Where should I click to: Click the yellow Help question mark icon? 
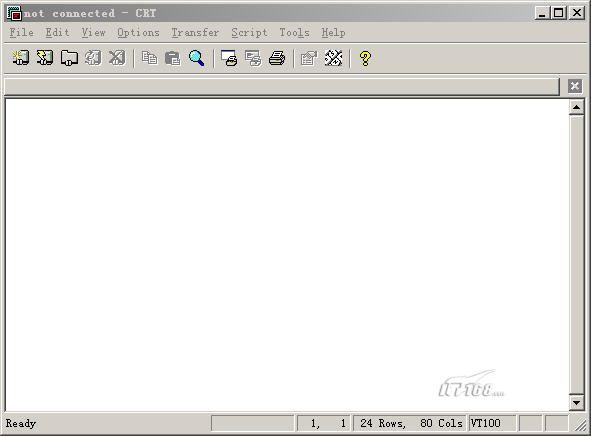coord(365,58)
